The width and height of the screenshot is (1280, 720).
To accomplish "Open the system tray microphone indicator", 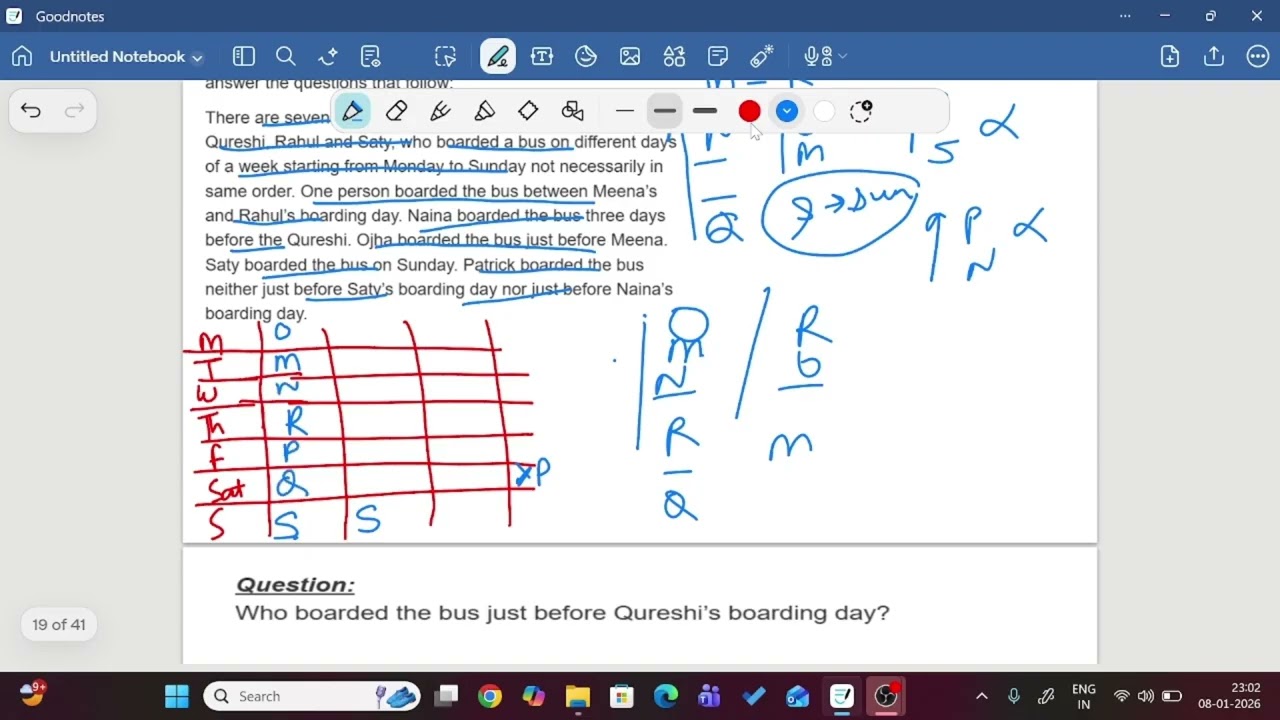I will 1014,696.
